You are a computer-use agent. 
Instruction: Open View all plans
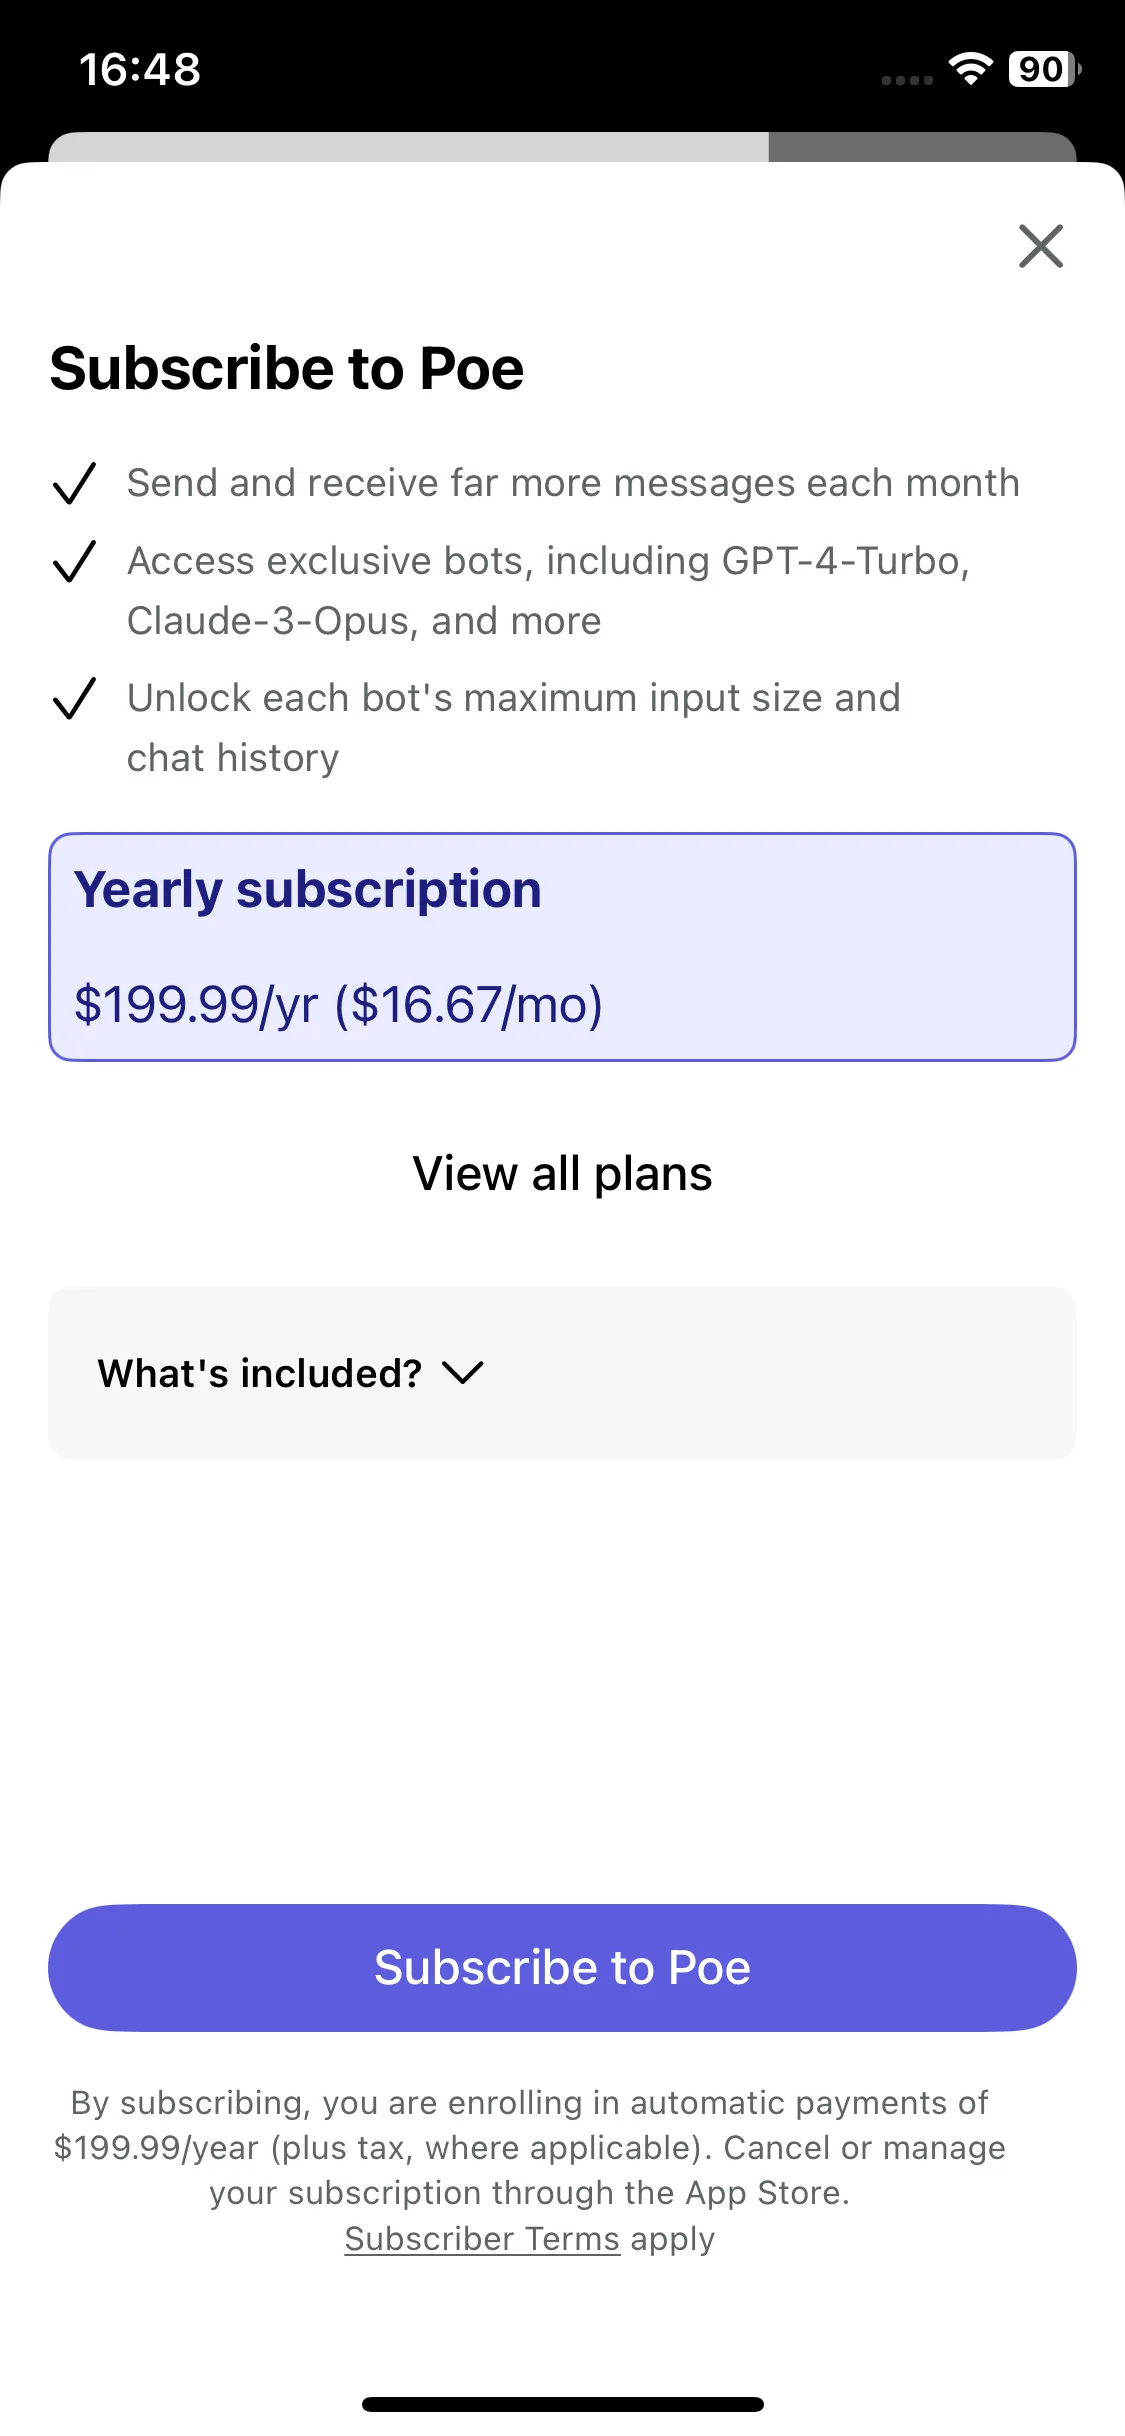[x=562, y=1174]
